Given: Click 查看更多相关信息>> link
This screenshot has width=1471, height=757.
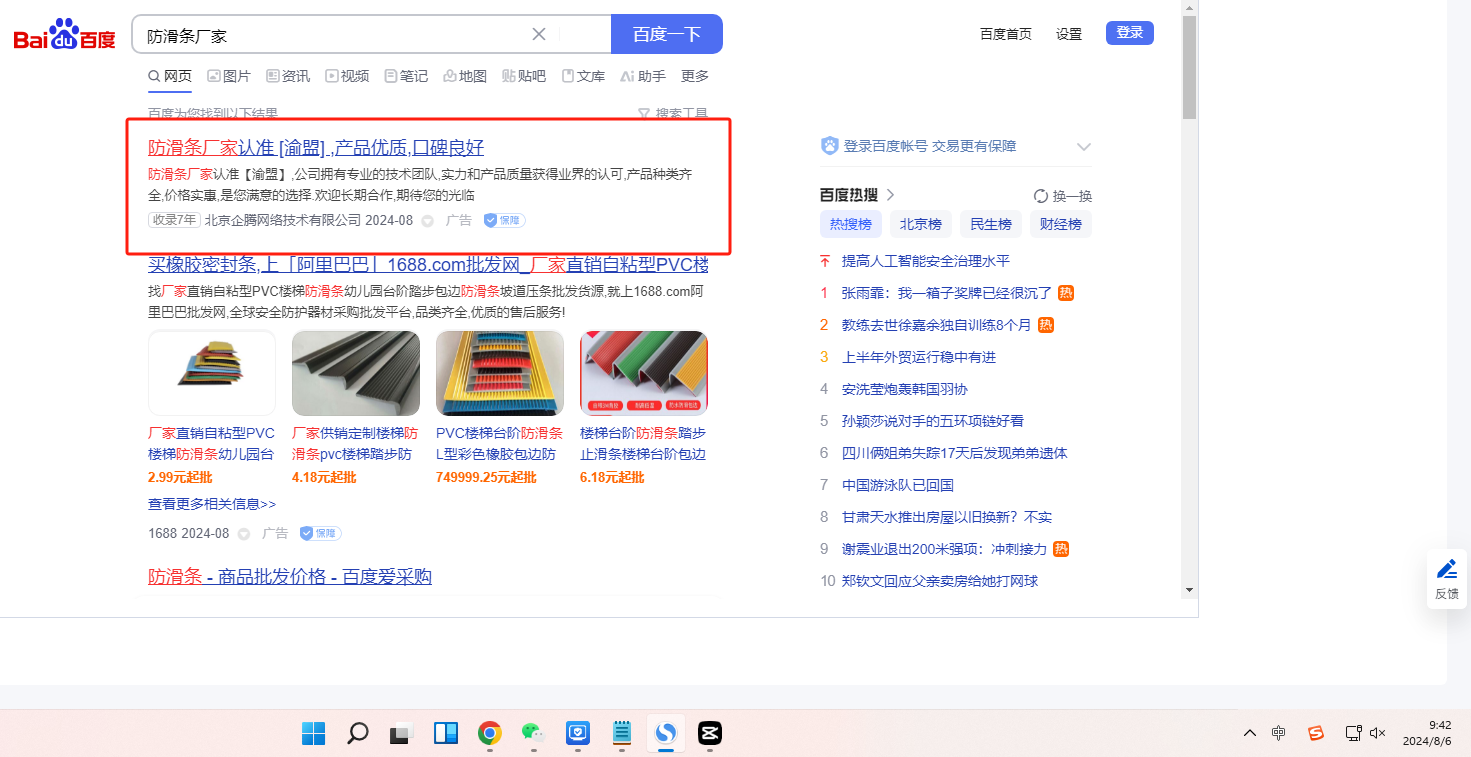Looking at the screenshot, I should (212, 504).
